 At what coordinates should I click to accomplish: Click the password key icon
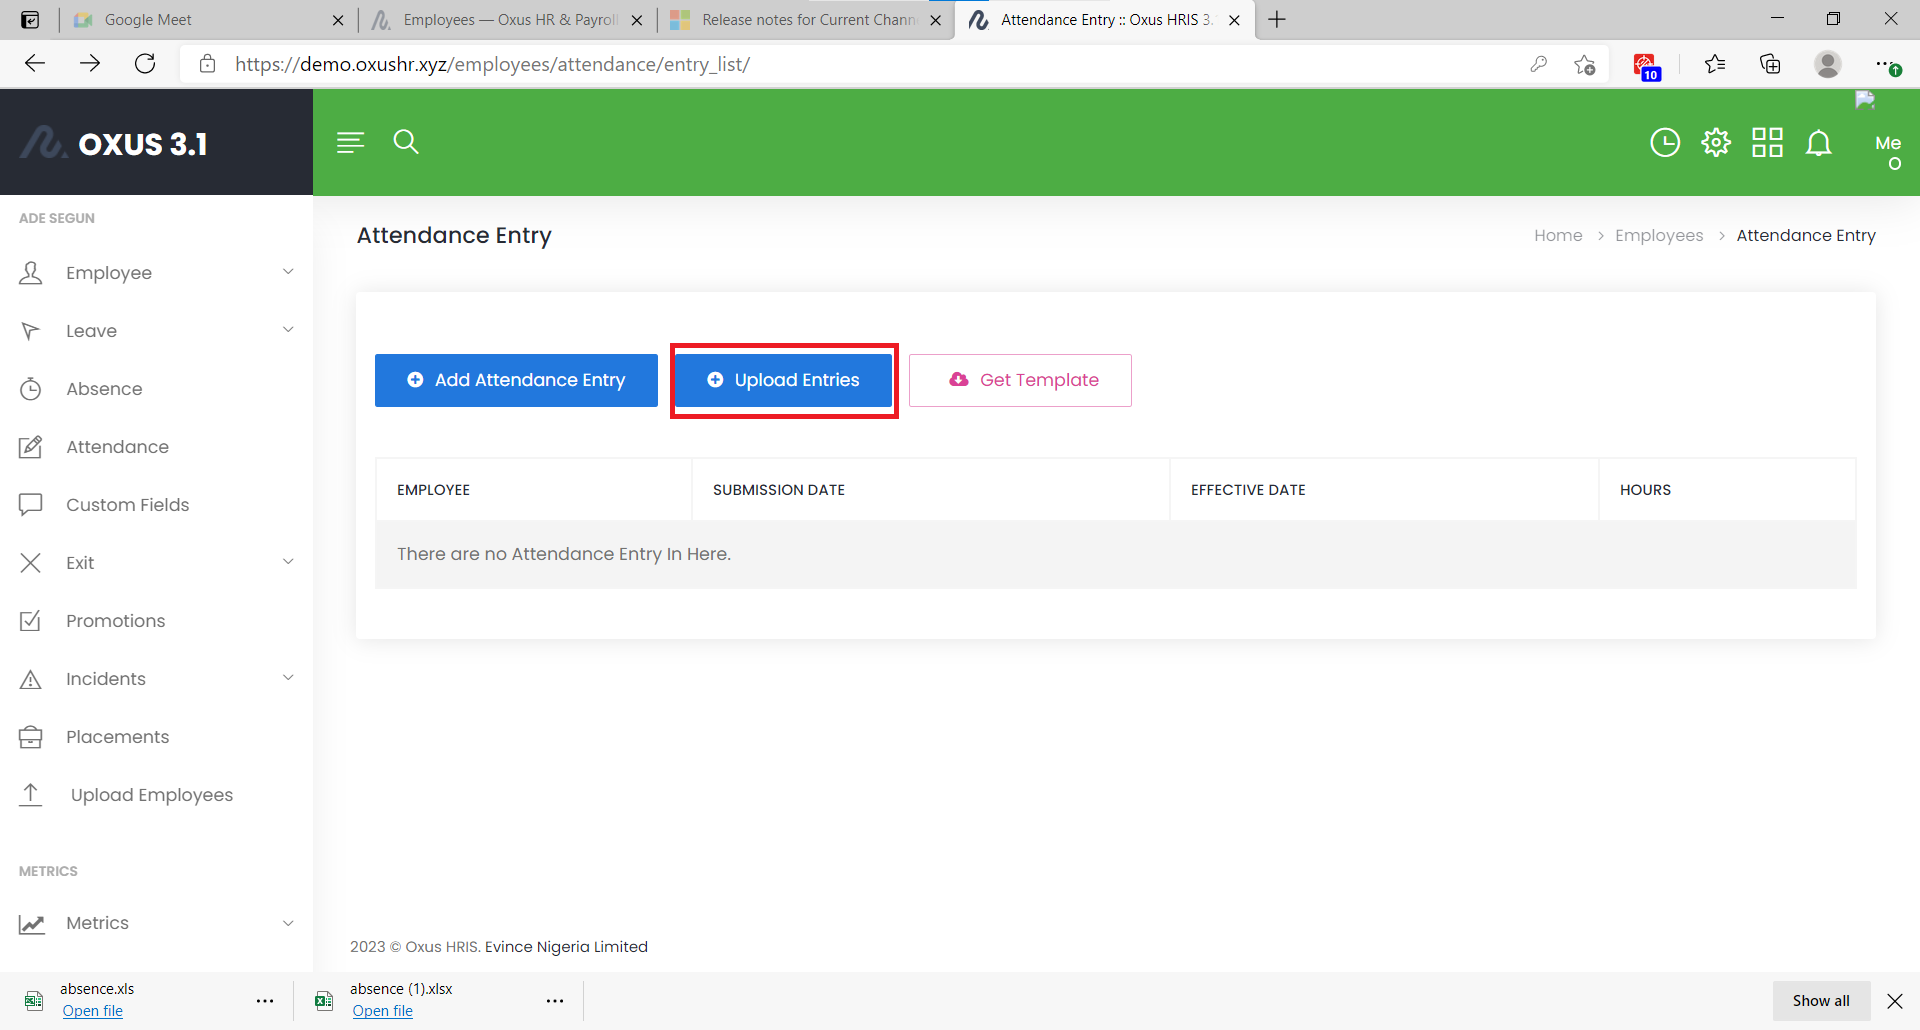(1538, 64)
